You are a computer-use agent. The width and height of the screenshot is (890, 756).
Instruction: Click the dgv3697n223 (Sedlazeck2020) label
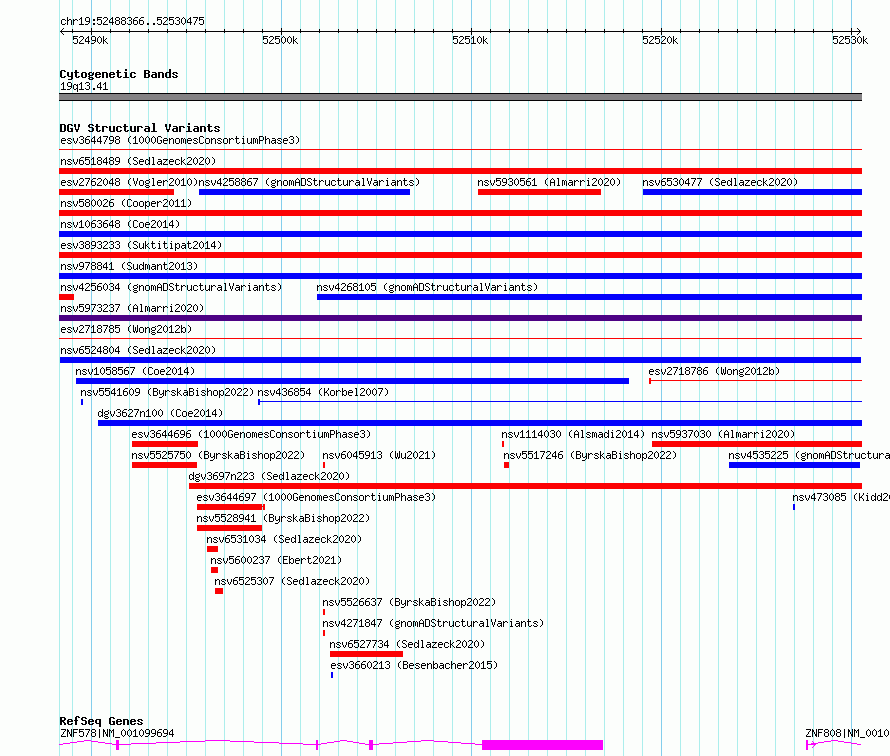[269, 476]
